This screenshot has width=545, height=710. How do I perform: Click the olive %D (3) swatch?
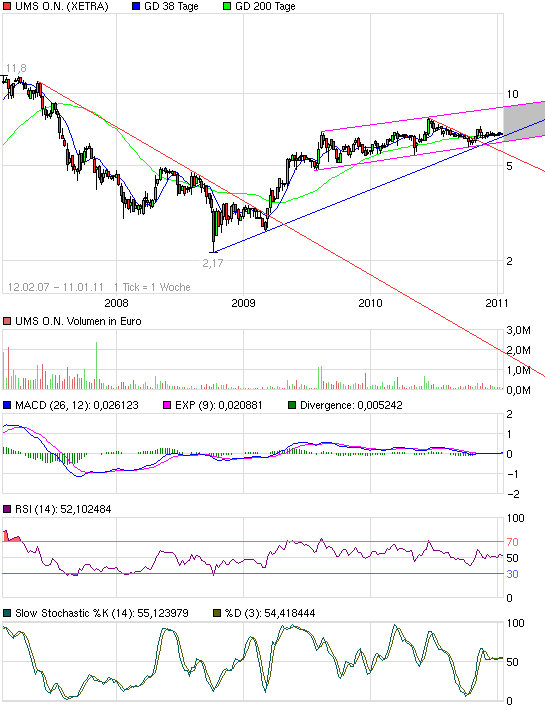pos(217,613)
